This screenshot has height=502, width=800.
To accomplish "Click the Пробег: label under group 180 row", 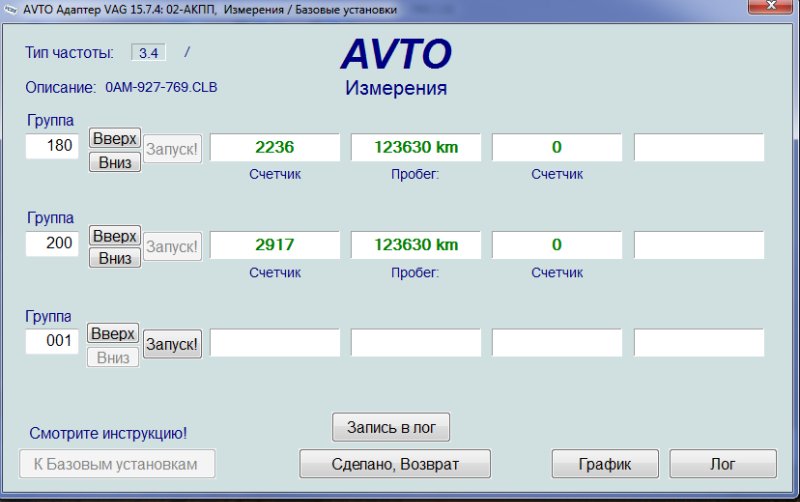I will [415, 174].
